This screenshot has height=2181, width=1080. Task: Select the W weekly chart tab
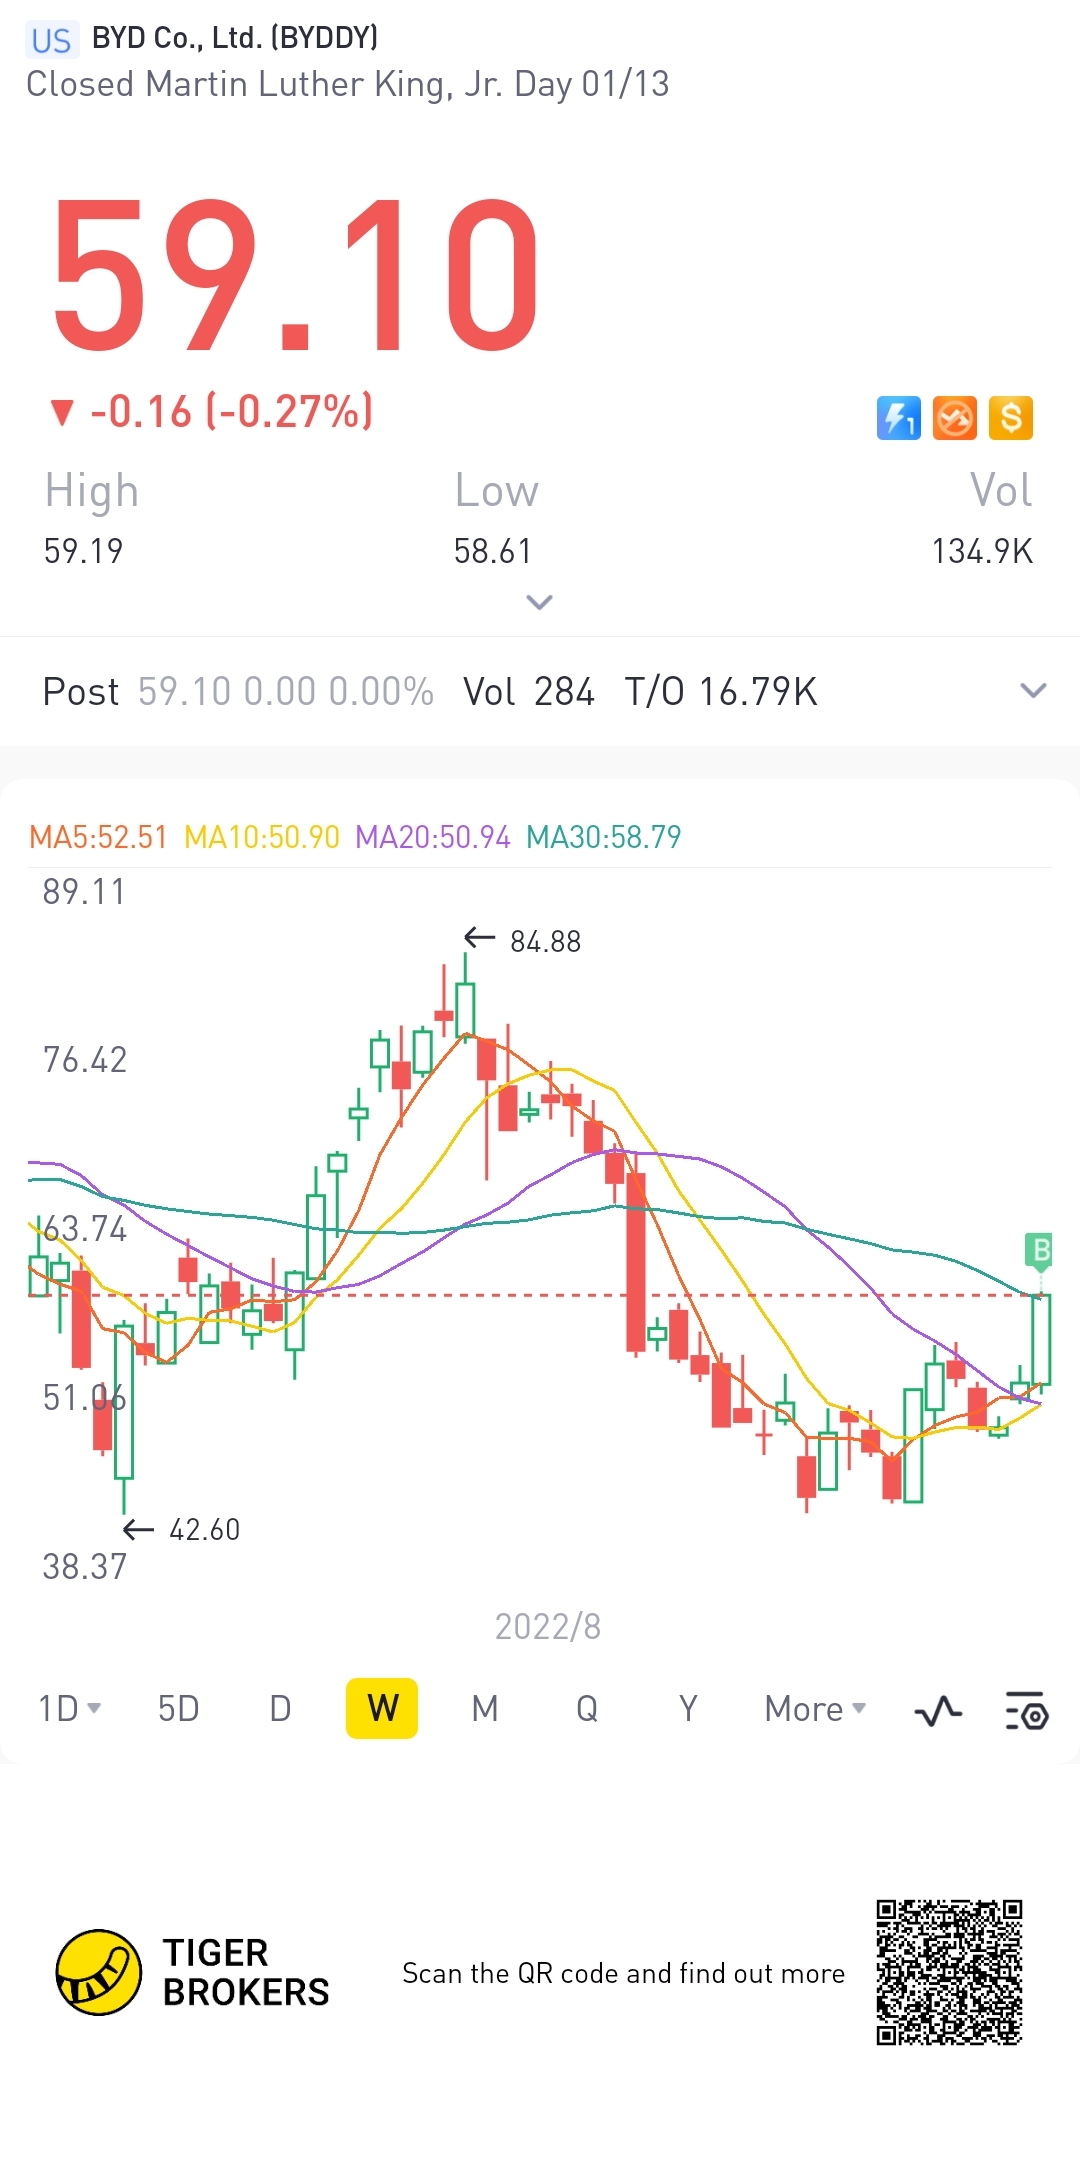click(382, 1708)
